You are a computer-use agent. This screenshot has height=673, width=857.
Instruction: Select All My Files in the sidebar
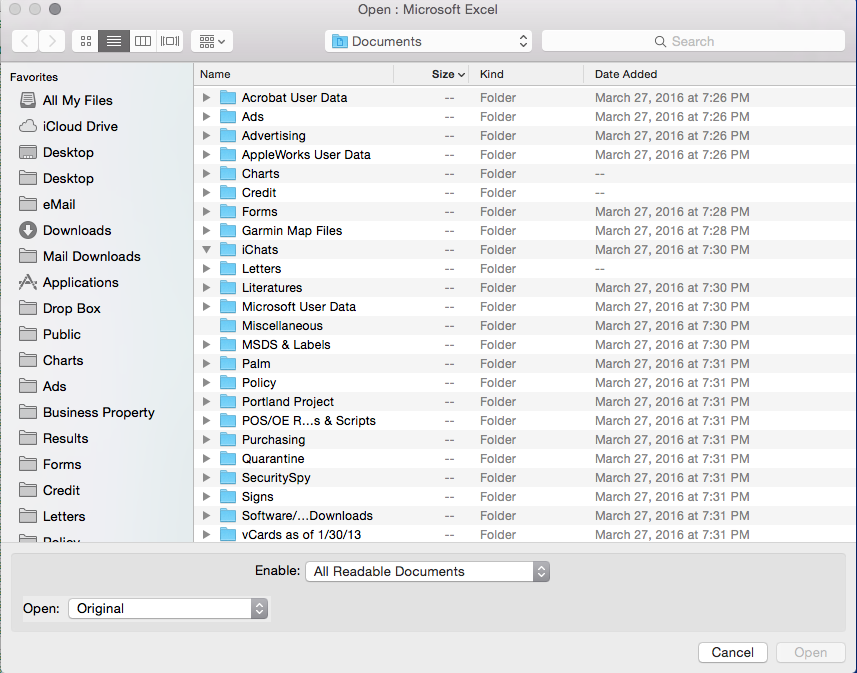click(x=77, y=101)
